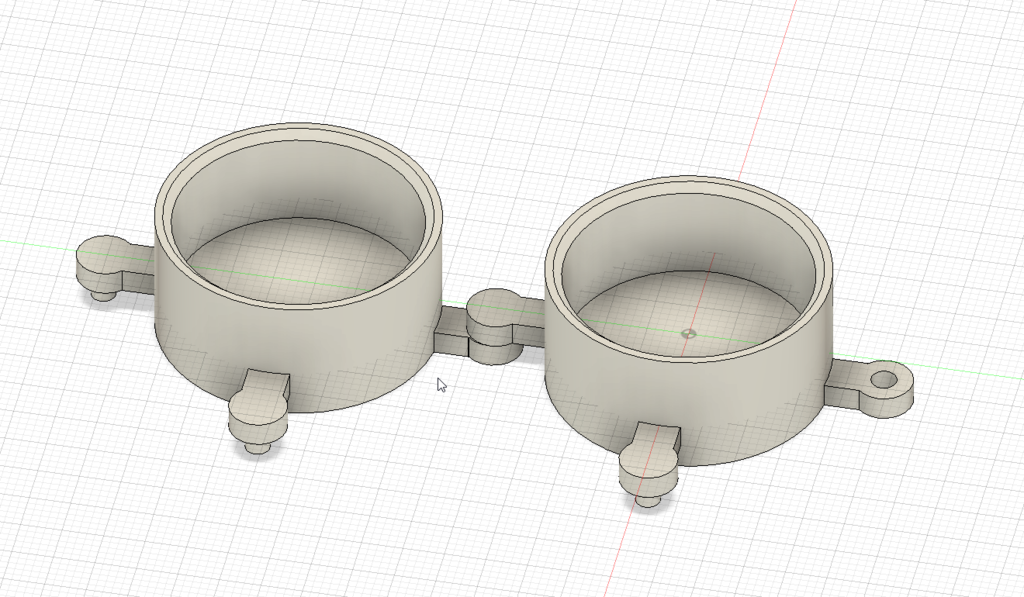This screenshot has height=597, width=1024.
Task: Click the inner wall of left ring
Action: [x=300, y=190]
